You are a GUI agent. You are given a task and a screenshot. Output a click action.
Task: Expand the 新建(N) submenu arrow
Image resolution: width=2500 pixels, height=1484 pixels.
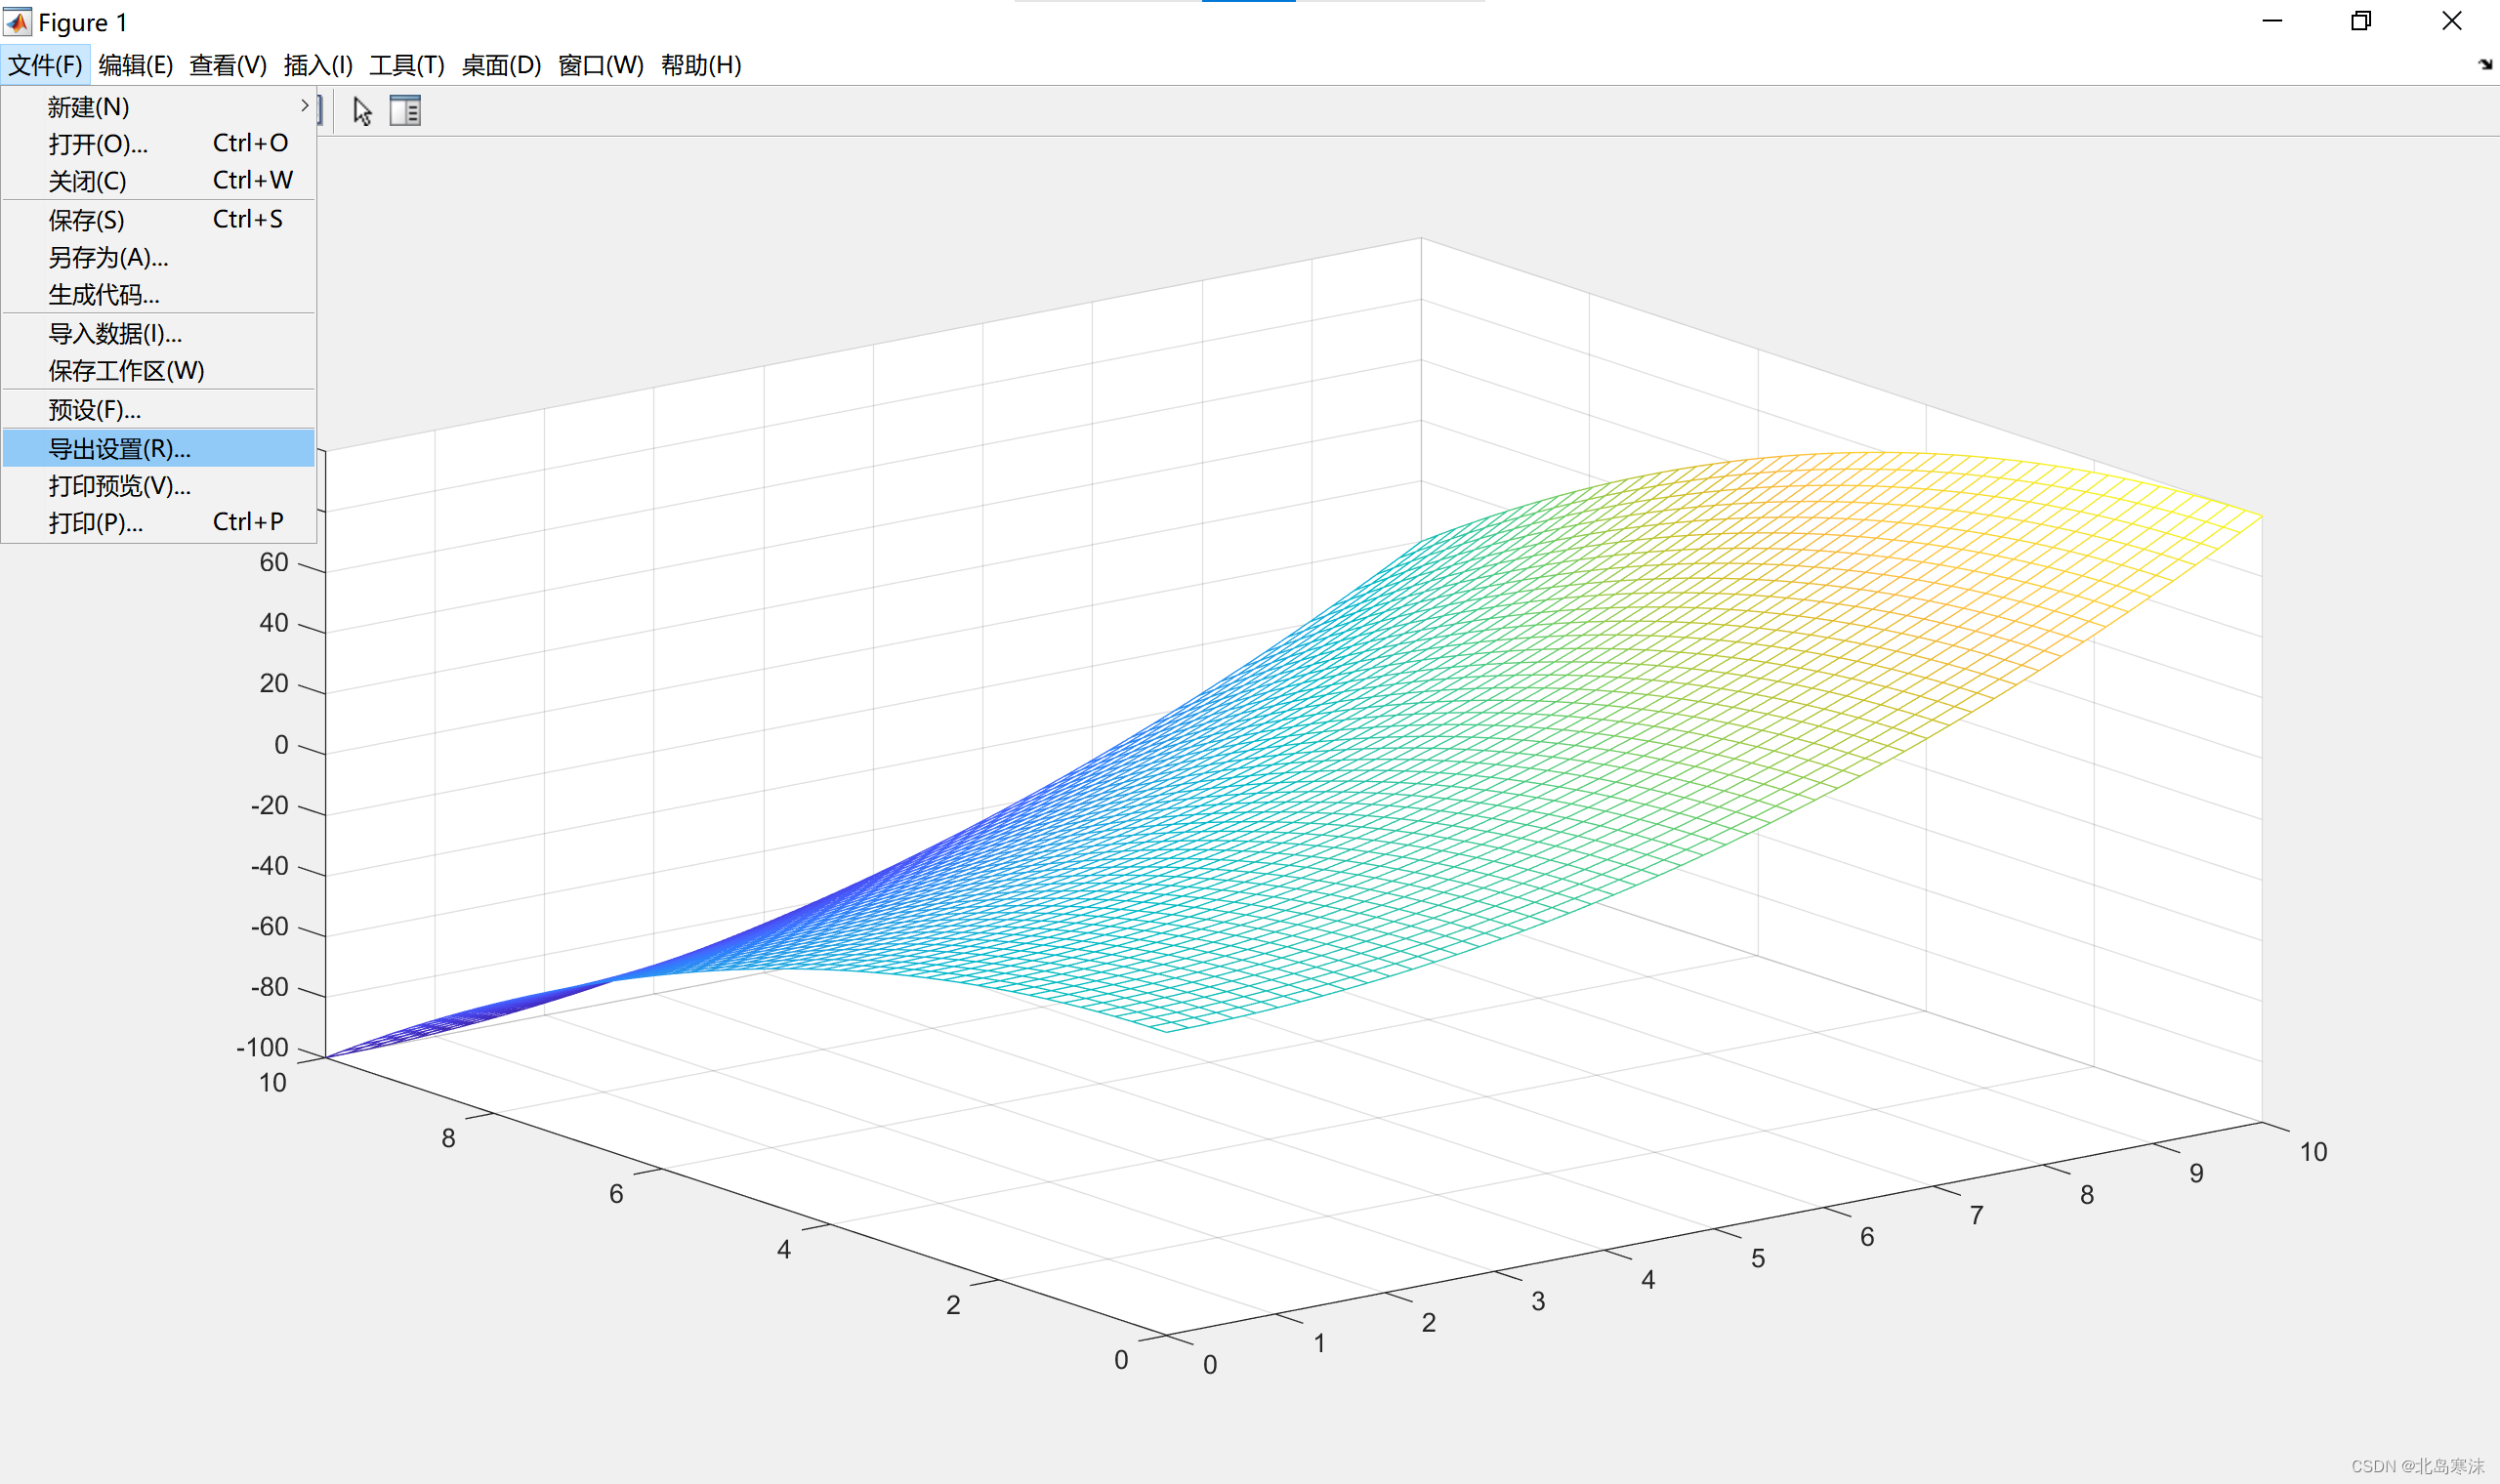pyautogui.click(x=304, y=106)
